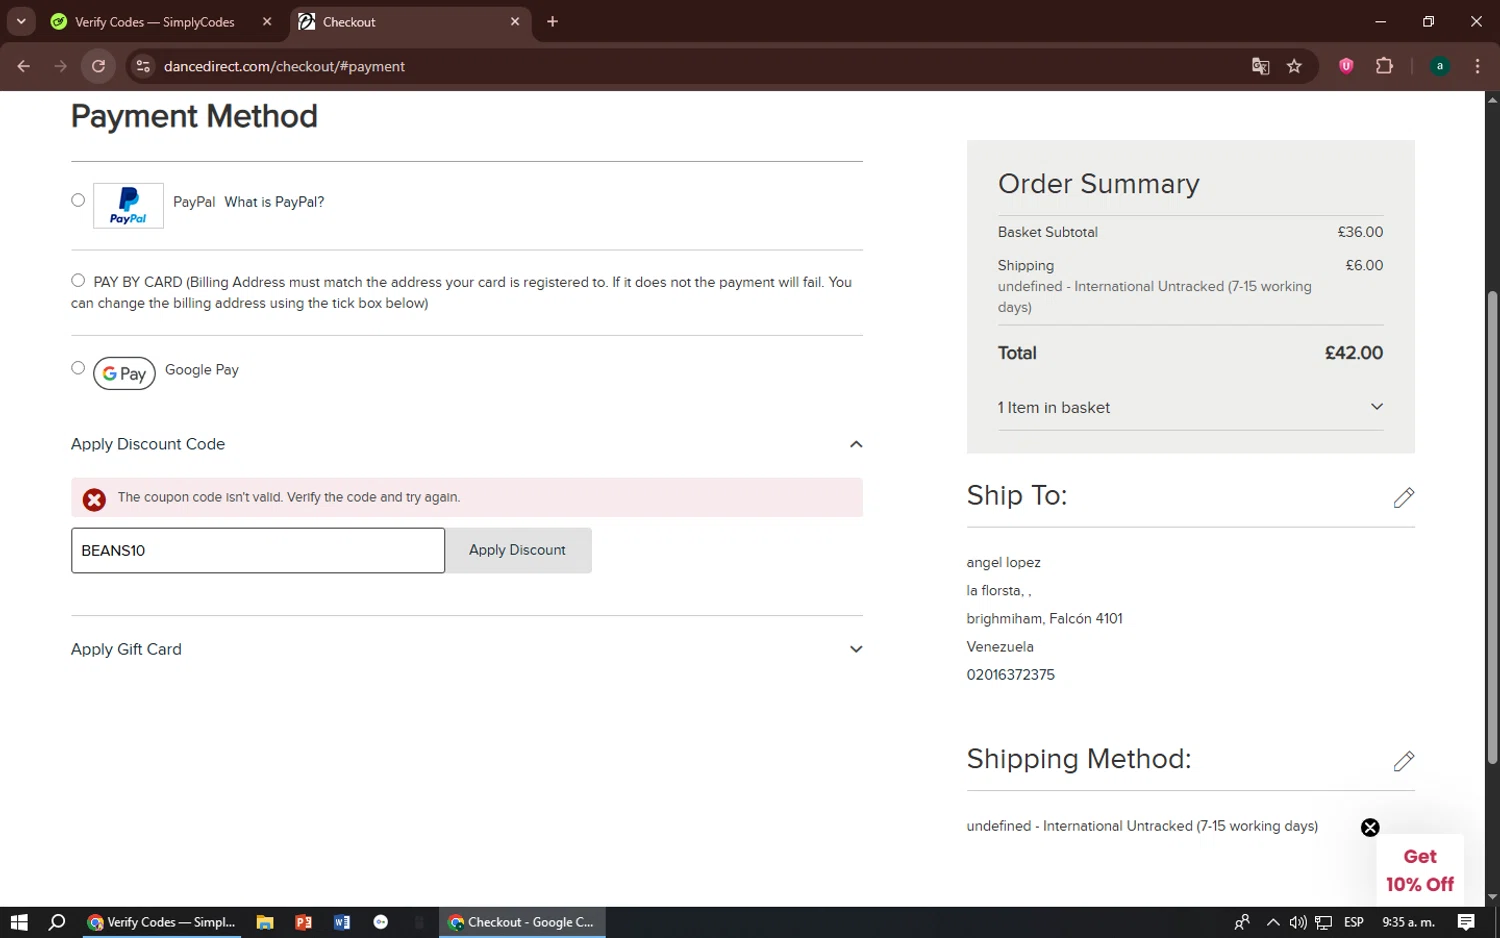
Task: Click the PayPal logo image
Action: pyautogui.click(x=128, y=205)
